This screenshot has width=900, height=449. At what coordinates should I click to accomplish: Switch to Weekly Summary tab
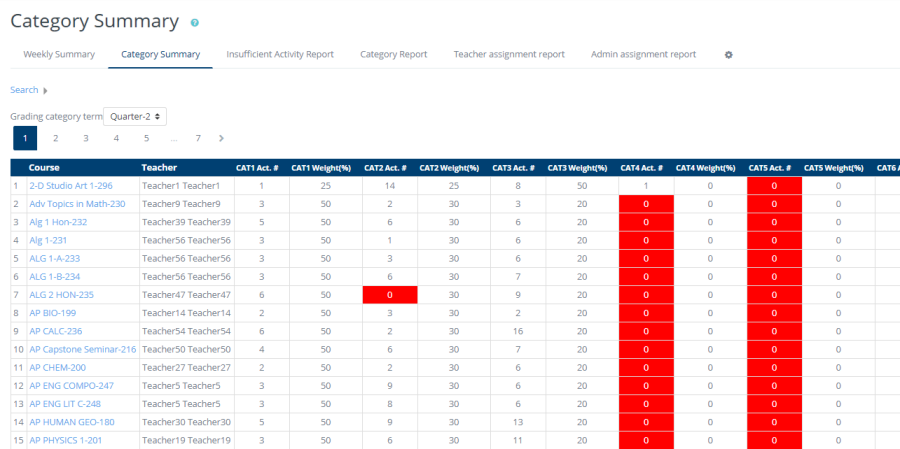59,54
